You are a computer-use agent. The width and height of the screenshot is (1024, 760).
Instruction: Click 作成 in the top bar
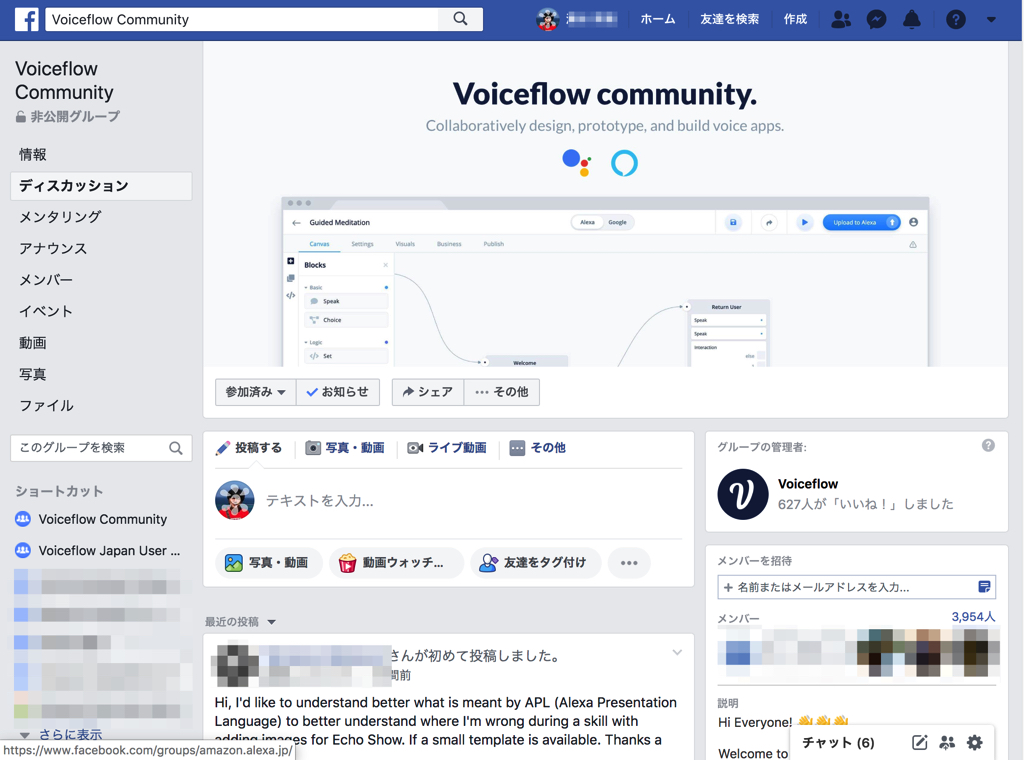coord(795,20)
